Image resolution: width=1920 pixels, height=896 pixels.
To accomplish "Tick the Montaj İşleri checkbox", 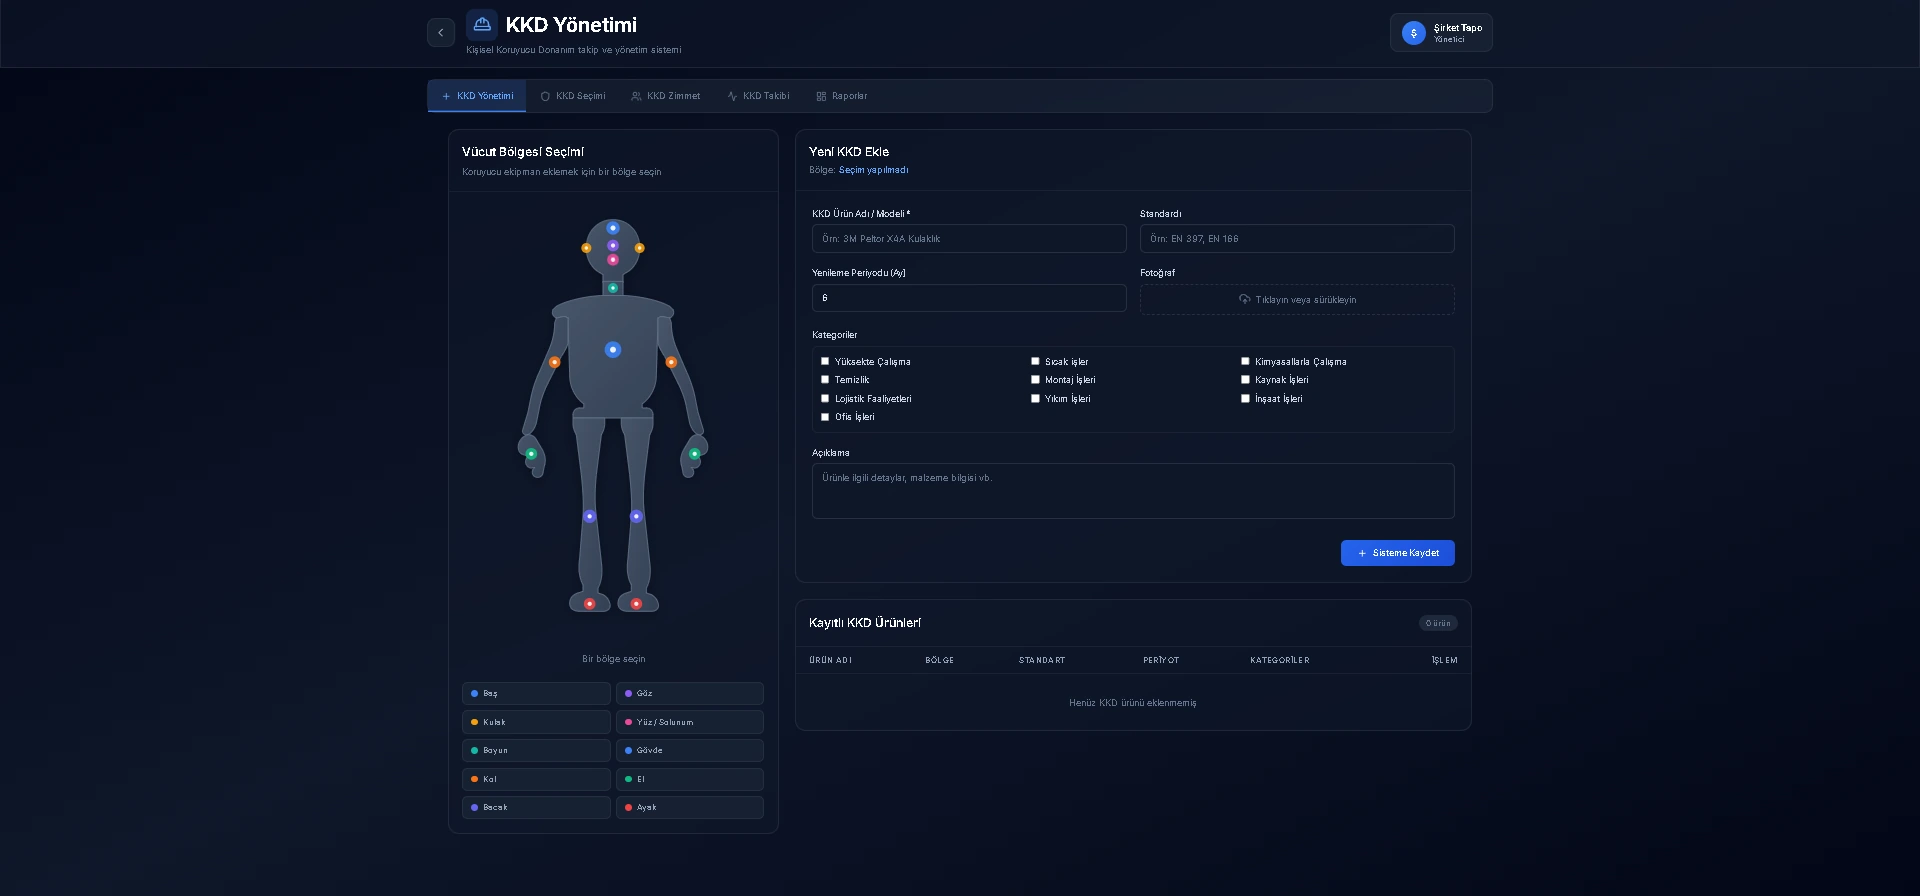I will (x=1035, y=380).
